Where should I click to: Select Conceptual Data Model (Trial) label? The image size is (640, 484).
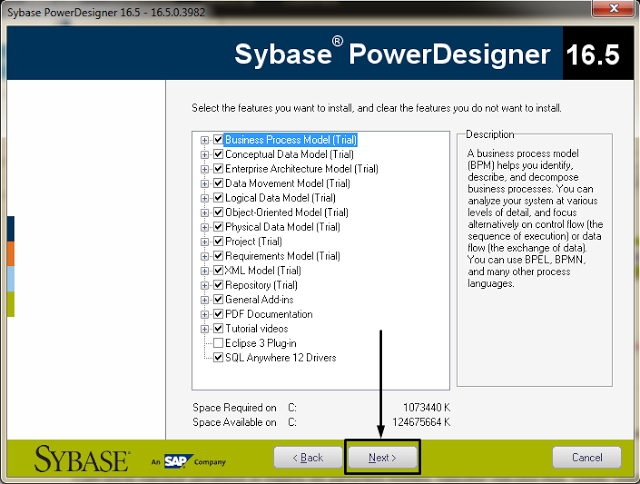(289, 154)
